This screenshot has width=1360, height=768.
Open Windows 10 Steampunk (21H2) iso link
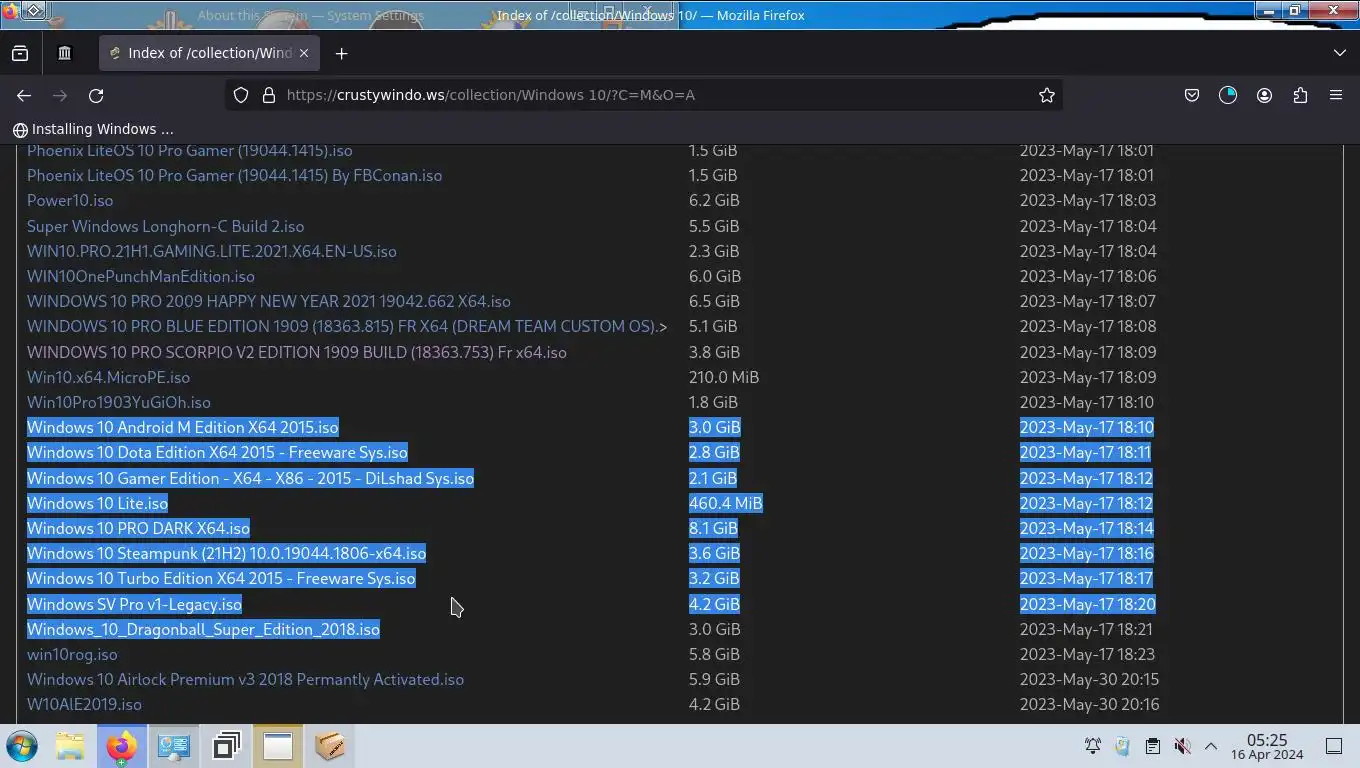[x=226, y=553]
